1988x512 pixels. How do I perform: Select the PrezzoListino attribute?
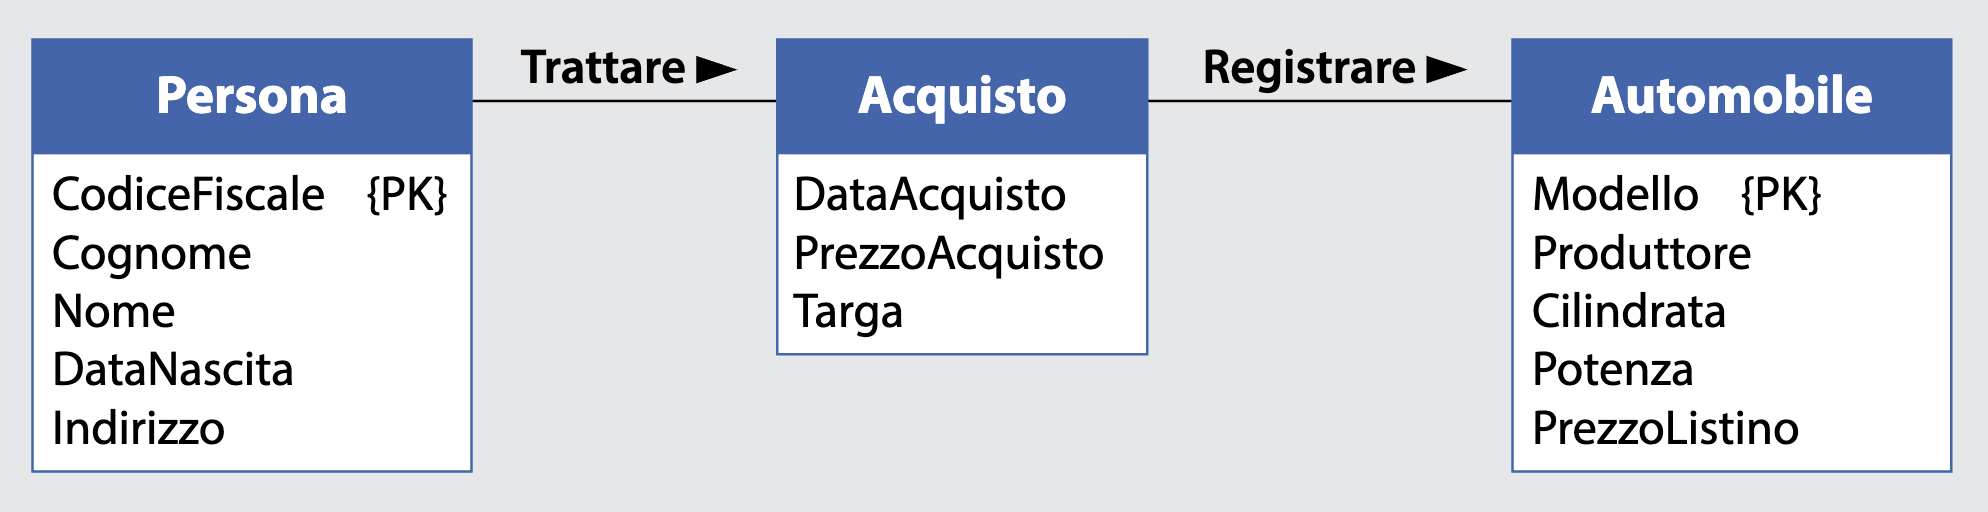click(x=1665, y=429)
